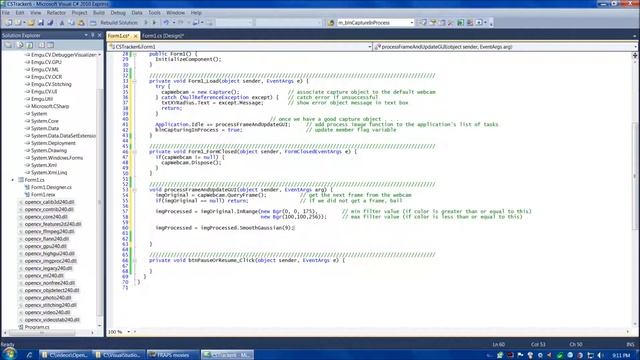Close the Form1.cs tab
The image size is (640, 360).
click(136, 36)
